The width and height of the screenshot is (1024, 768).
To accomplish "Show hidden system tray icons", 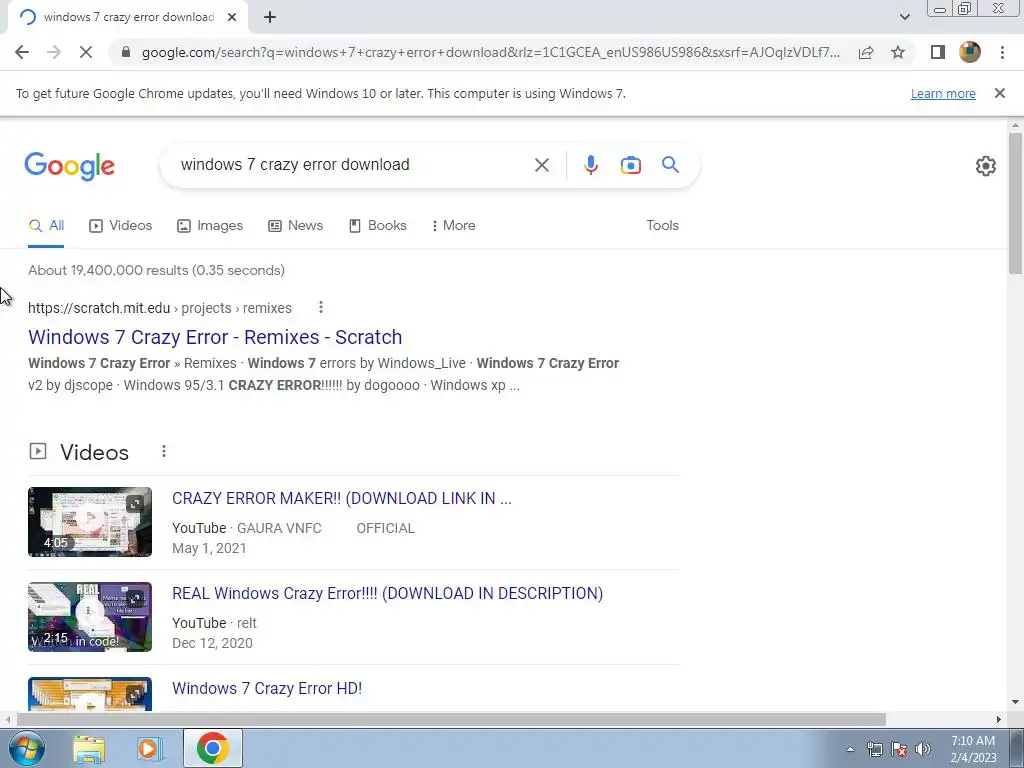I will point(850,749).
